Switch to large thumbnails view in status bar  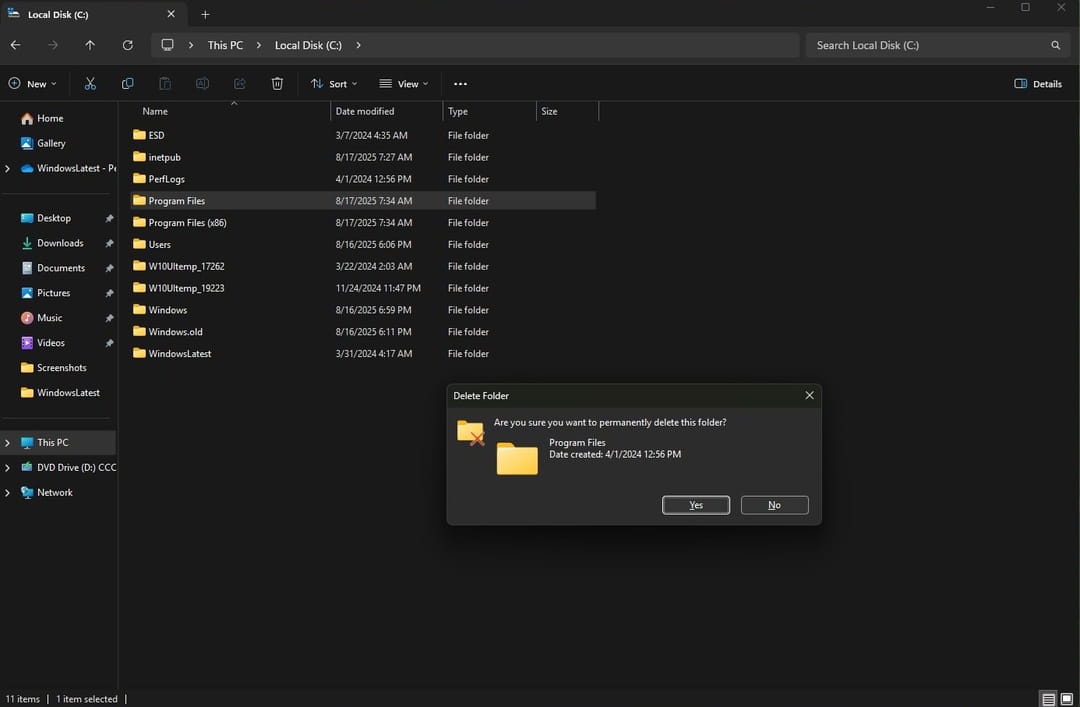point(1067,699)
